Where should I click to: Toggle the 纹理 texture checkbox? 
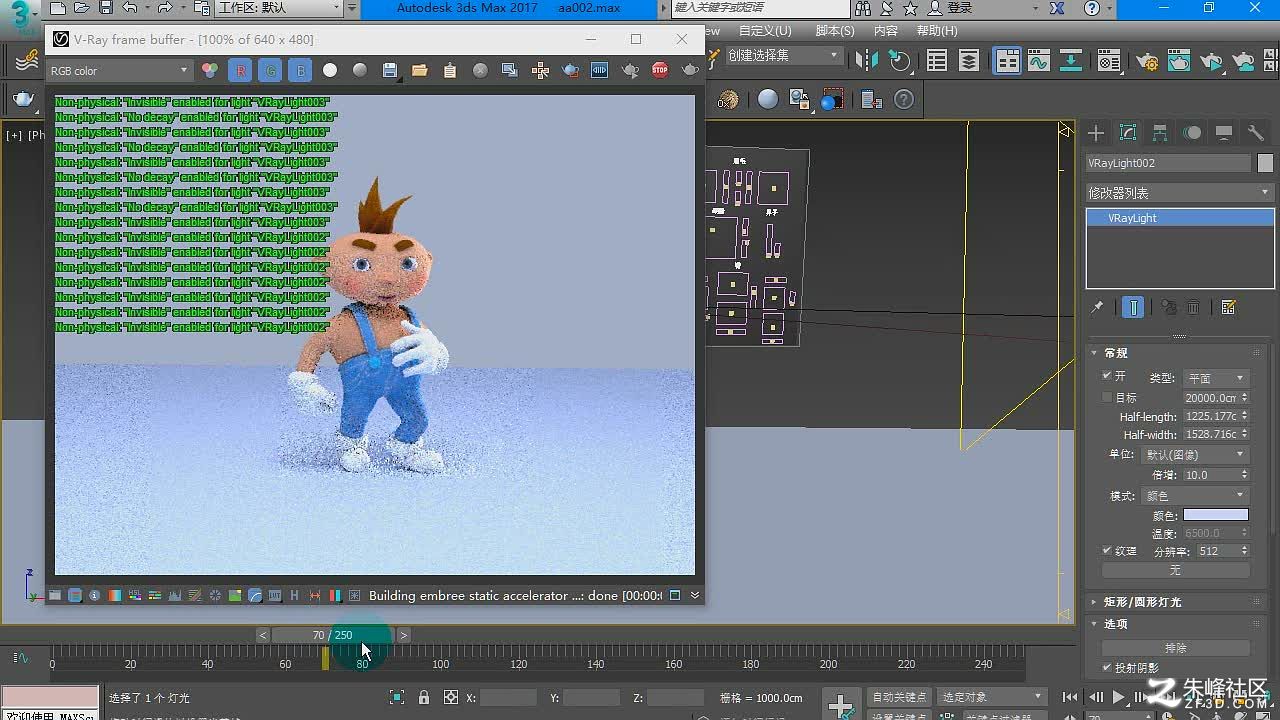[1107, 551]
